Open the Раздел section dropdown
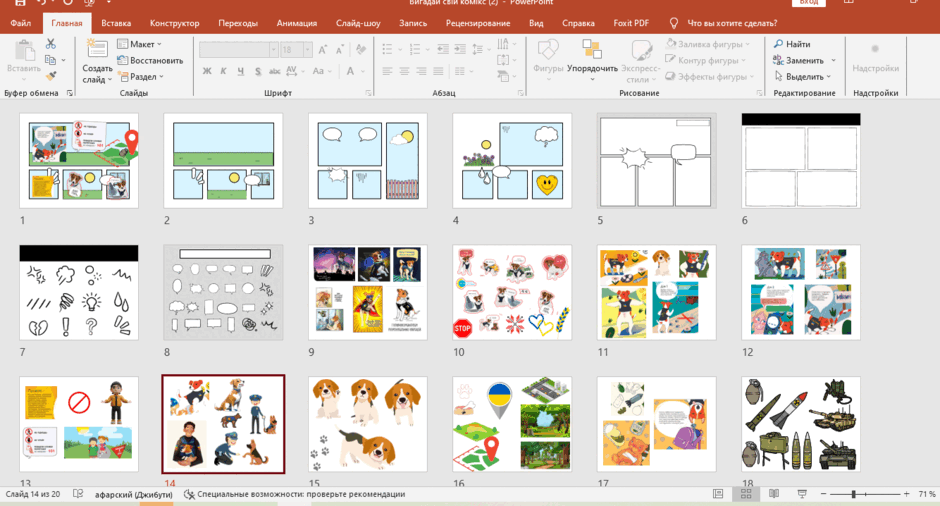 click(x=140, y=77)
